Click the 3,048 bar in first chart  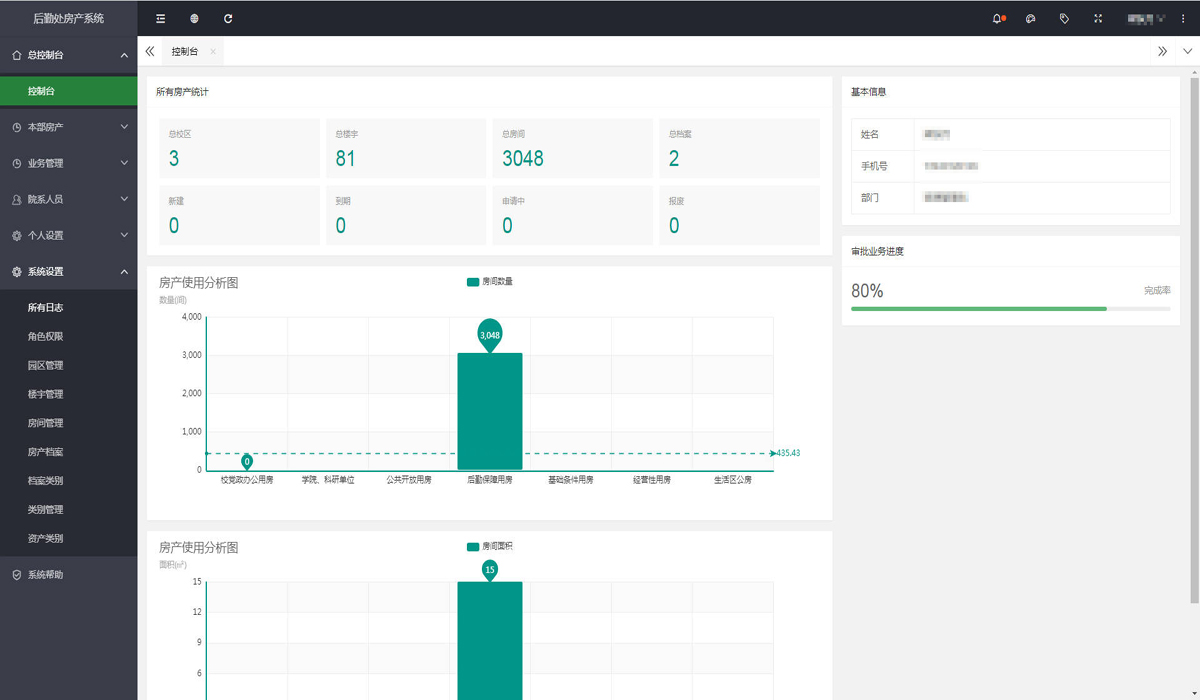coord(490,411)
